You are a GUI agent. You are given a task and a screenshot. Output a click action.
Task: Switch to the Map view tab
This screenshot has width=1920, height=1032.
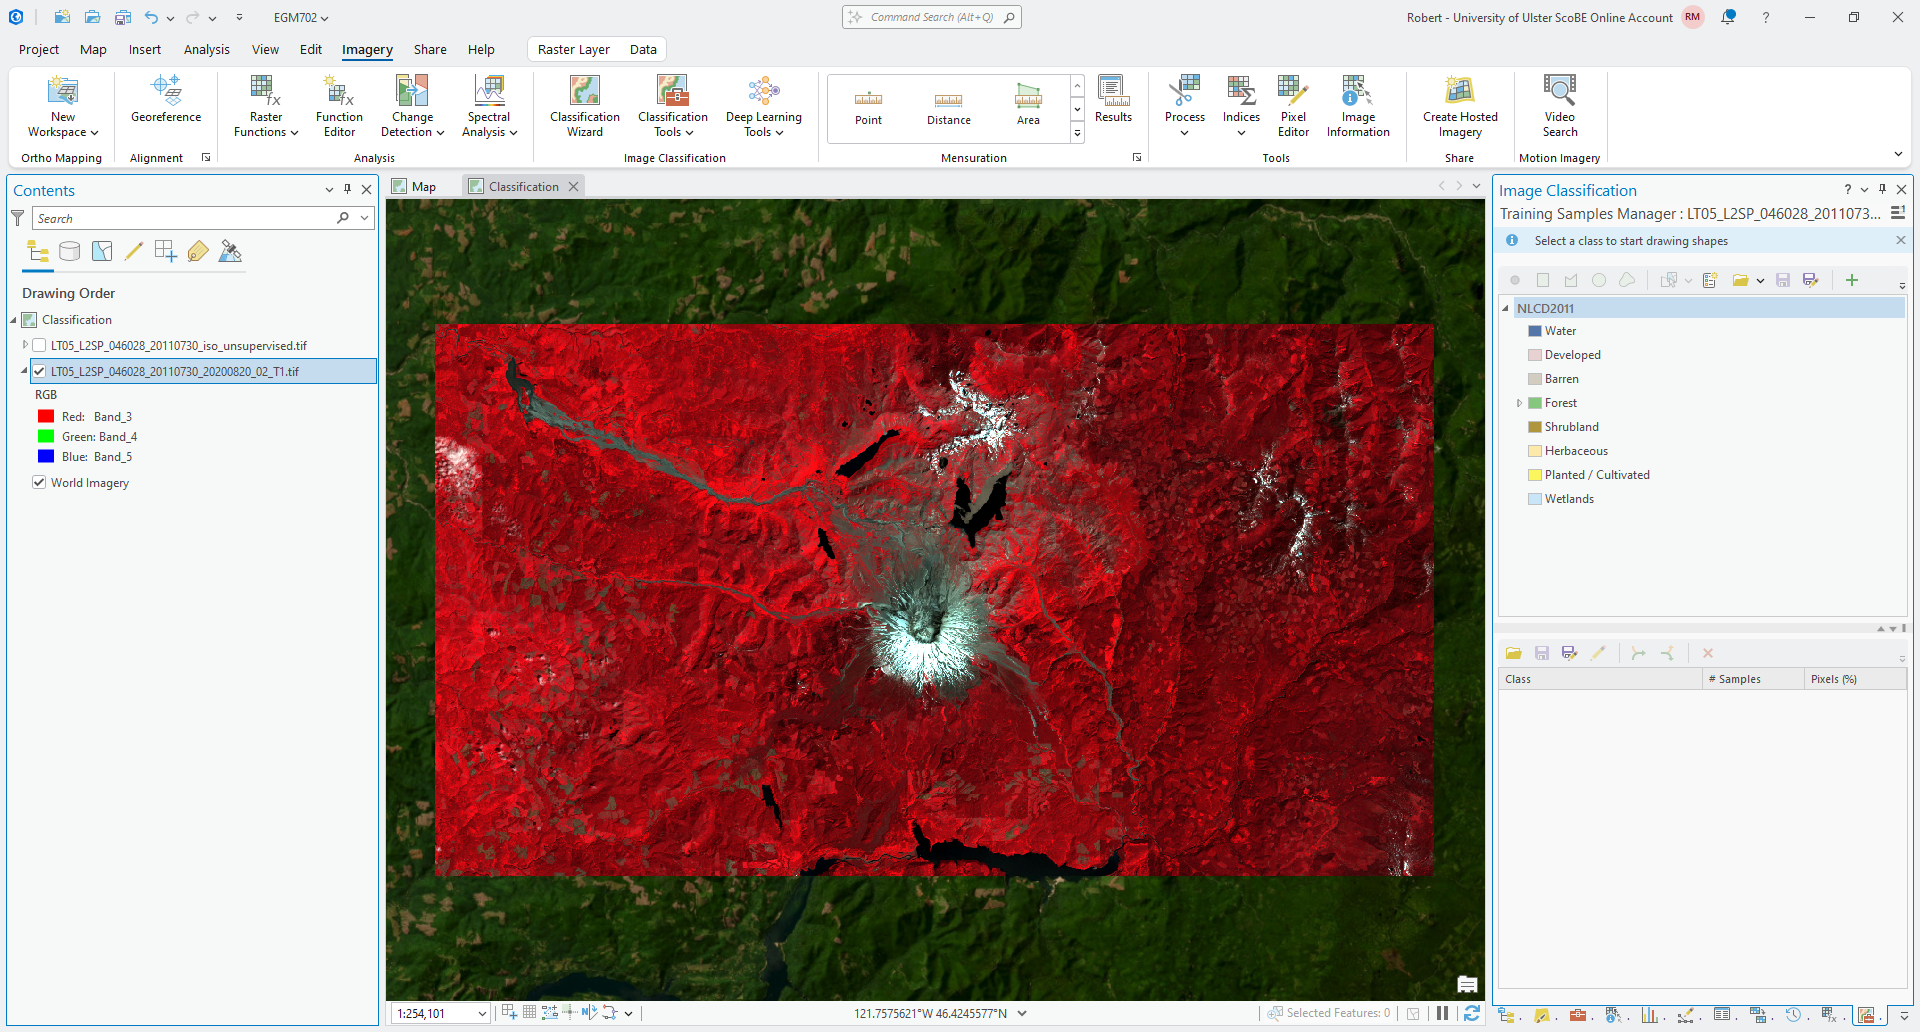pyautogui.click(x=415, y=187)
